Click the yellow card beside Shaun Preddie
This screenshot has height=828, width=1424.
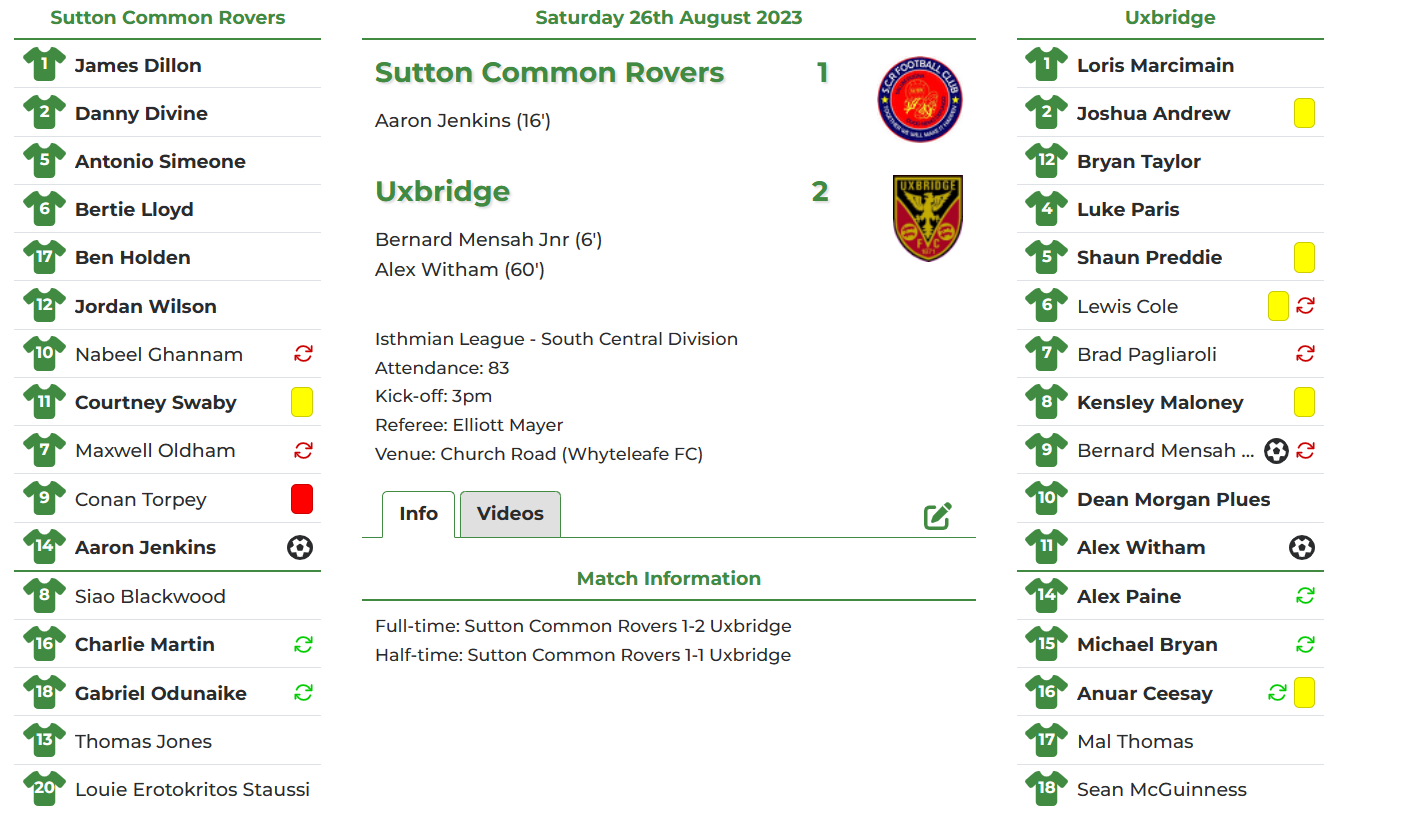1304,257
